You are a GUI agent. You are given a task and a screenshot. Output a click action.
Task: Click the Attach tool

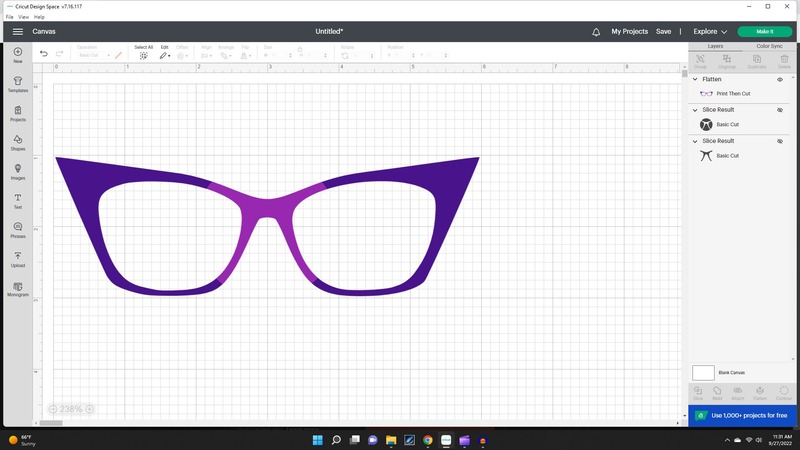click(738, 393)
